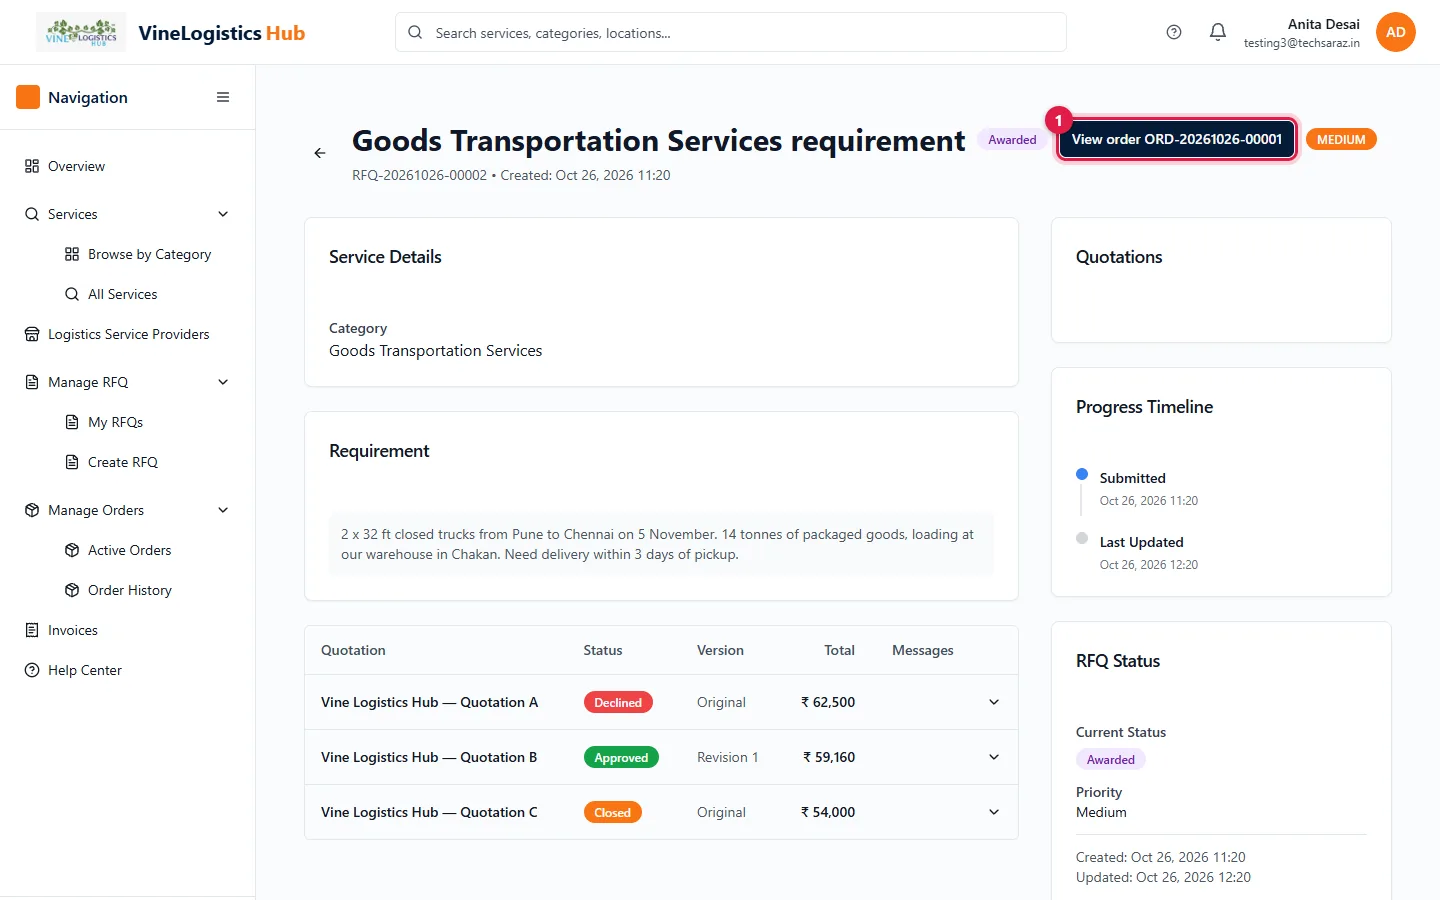The width and height of the screenshot is (1440, 900).
Task: Click the search magnifier icon in search bar
Action: (x=415, y=32)
